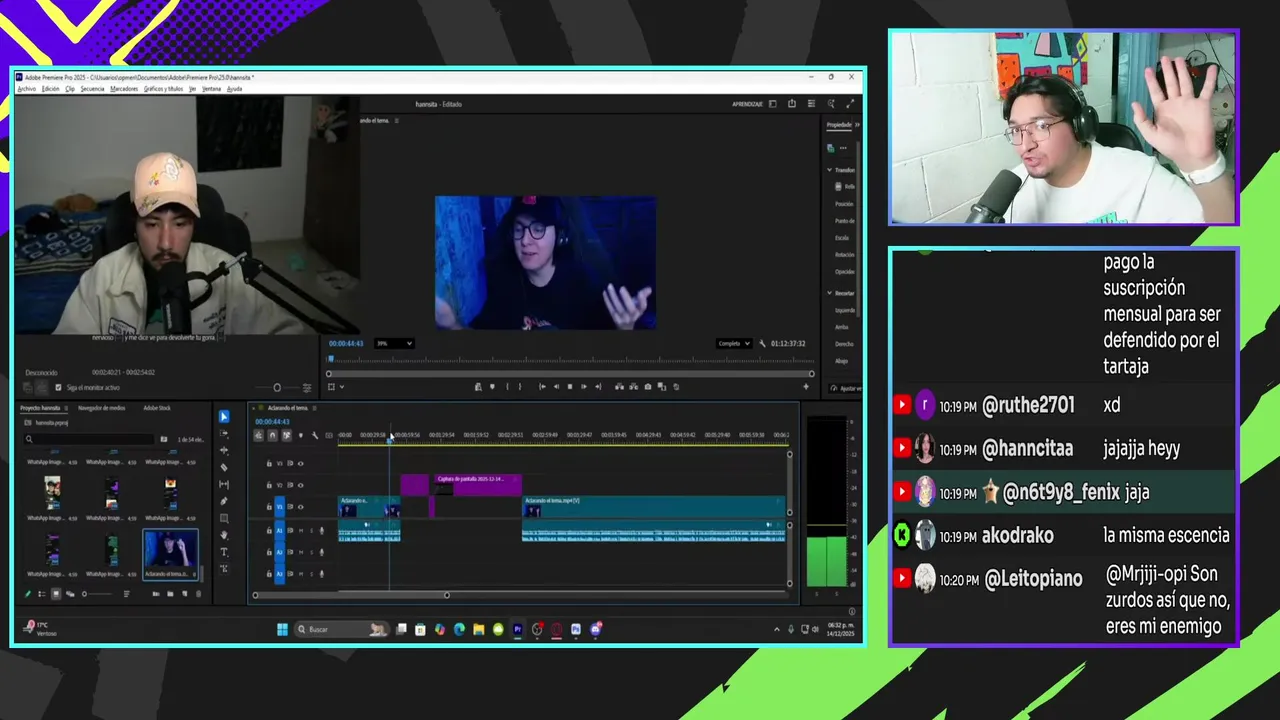Click the project panel search field
Image resolution: width=1280 pixels, height=720 pixels.
point(90,438)
